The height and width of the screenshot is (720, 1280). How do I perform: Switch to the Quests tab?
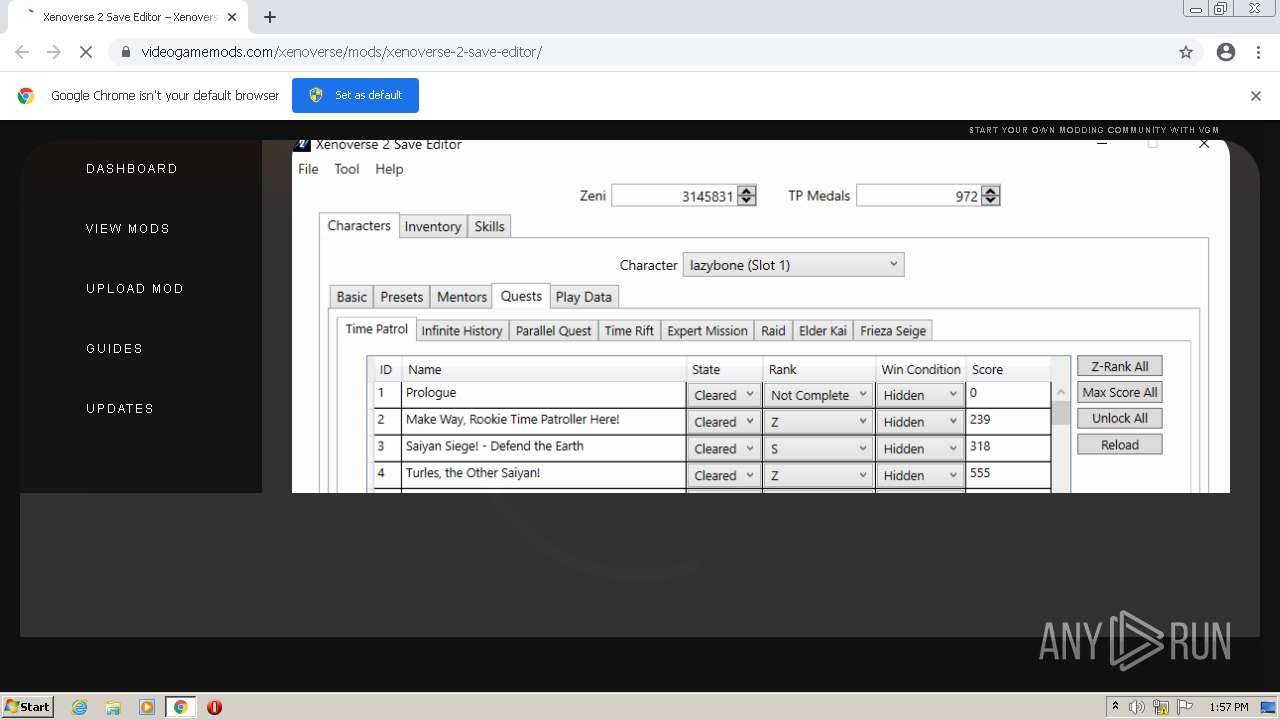(x=521, y=296)
